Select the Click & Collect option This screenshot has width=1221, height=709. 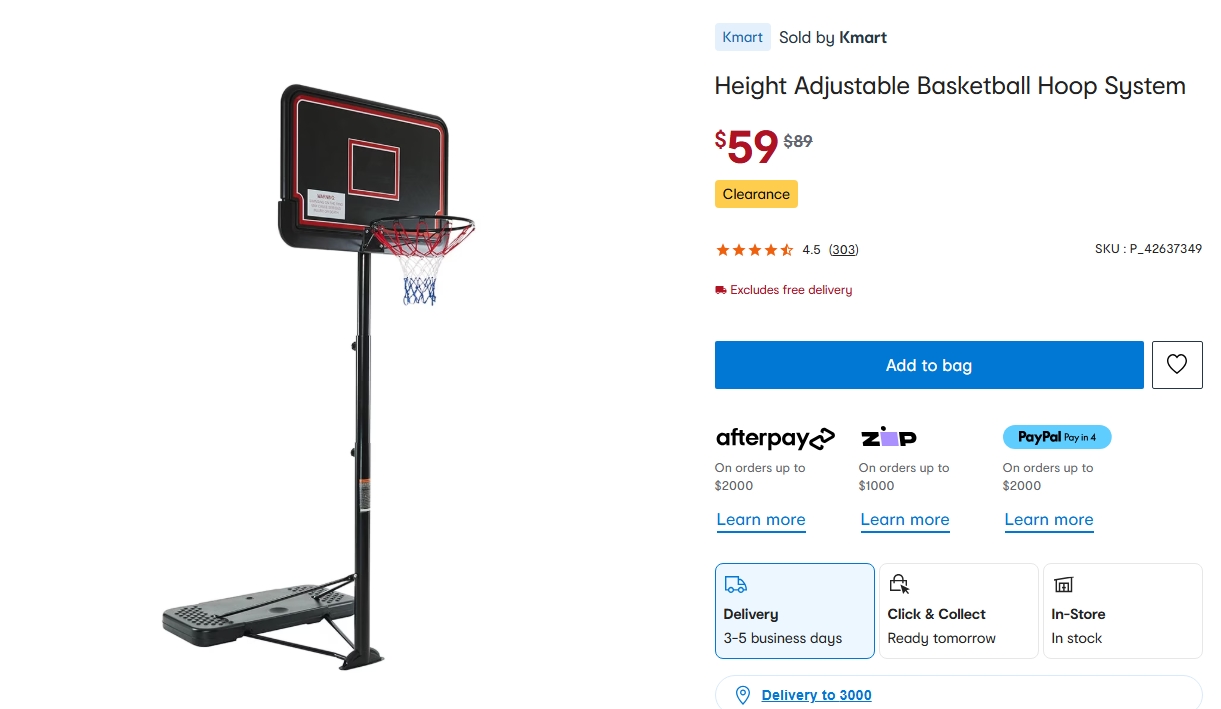tap(959, 611)
